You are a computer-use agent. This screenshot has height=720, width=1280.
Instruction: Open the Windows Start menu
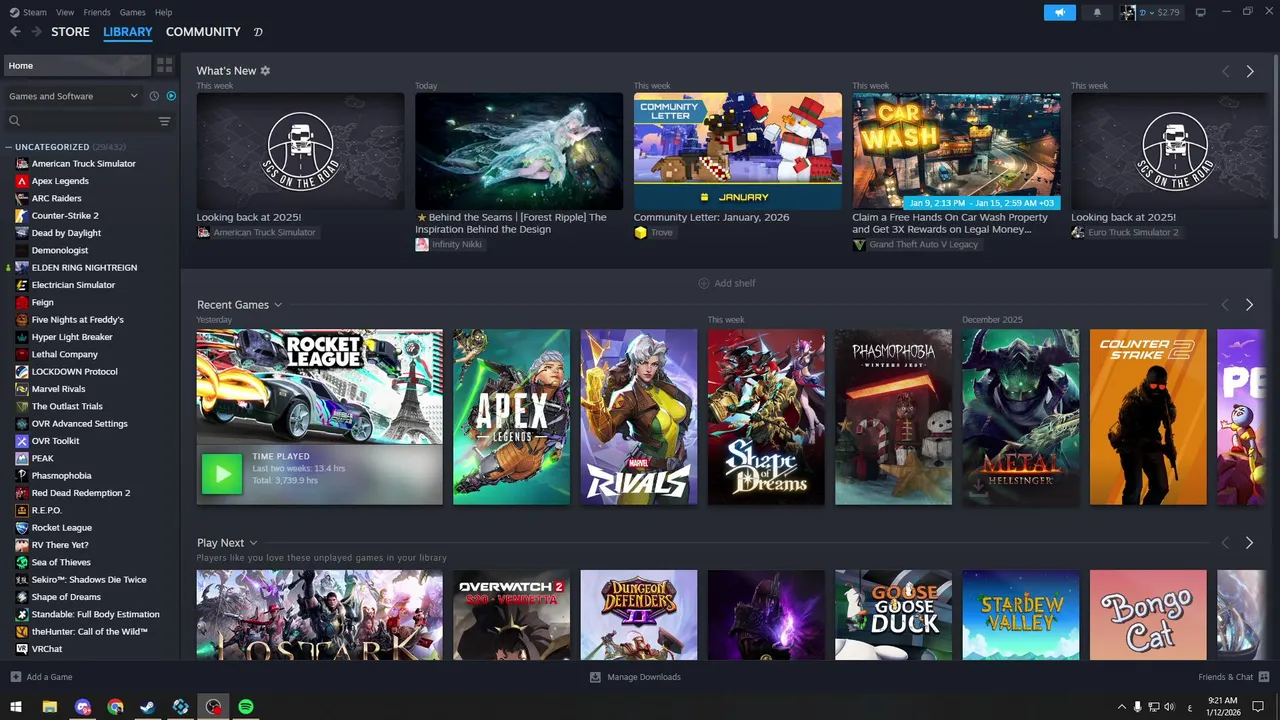[16, 707]
